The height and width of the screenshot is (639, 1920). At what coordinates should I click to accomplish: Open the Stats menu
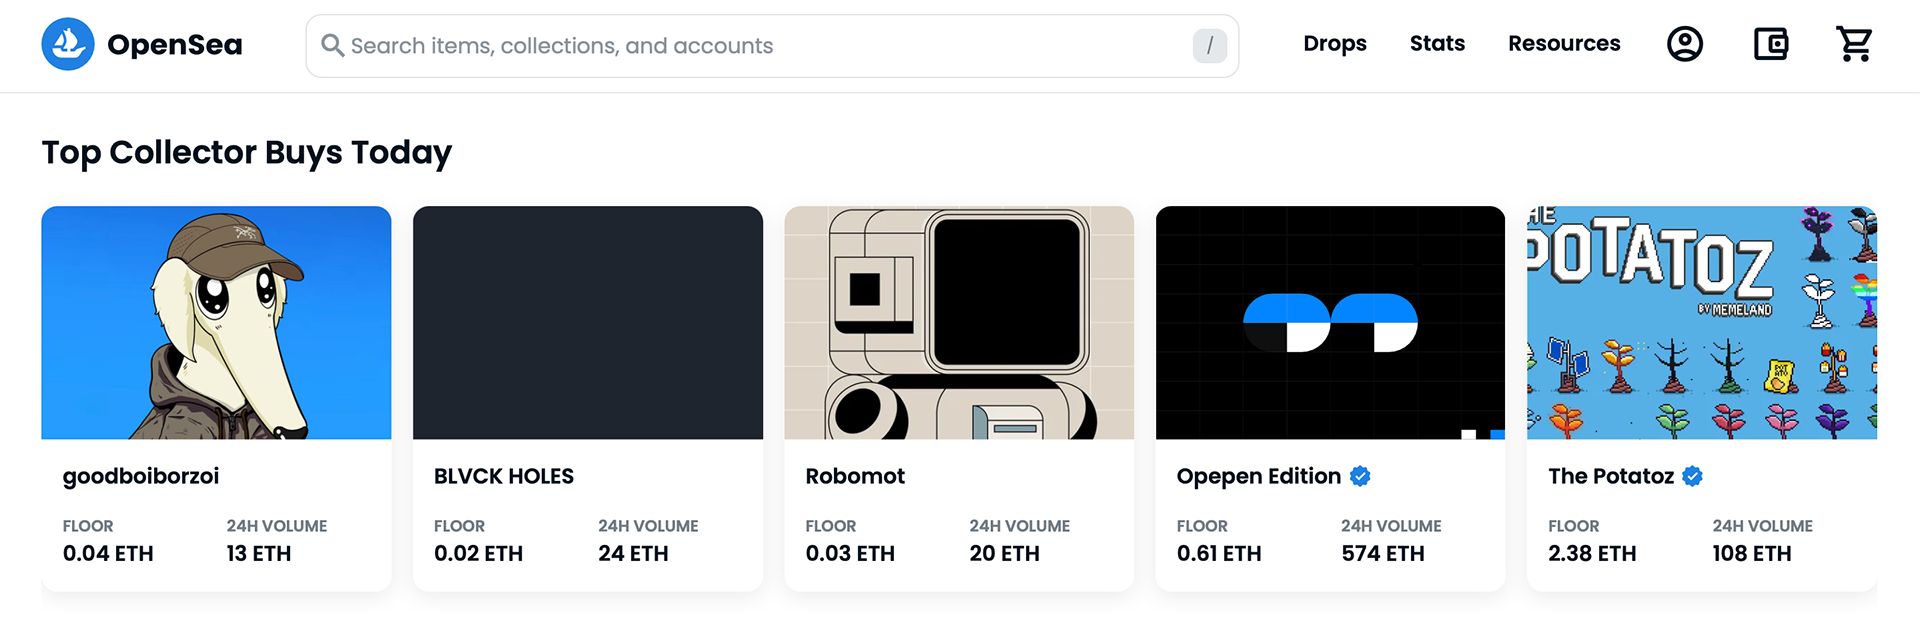[1437, 44]
